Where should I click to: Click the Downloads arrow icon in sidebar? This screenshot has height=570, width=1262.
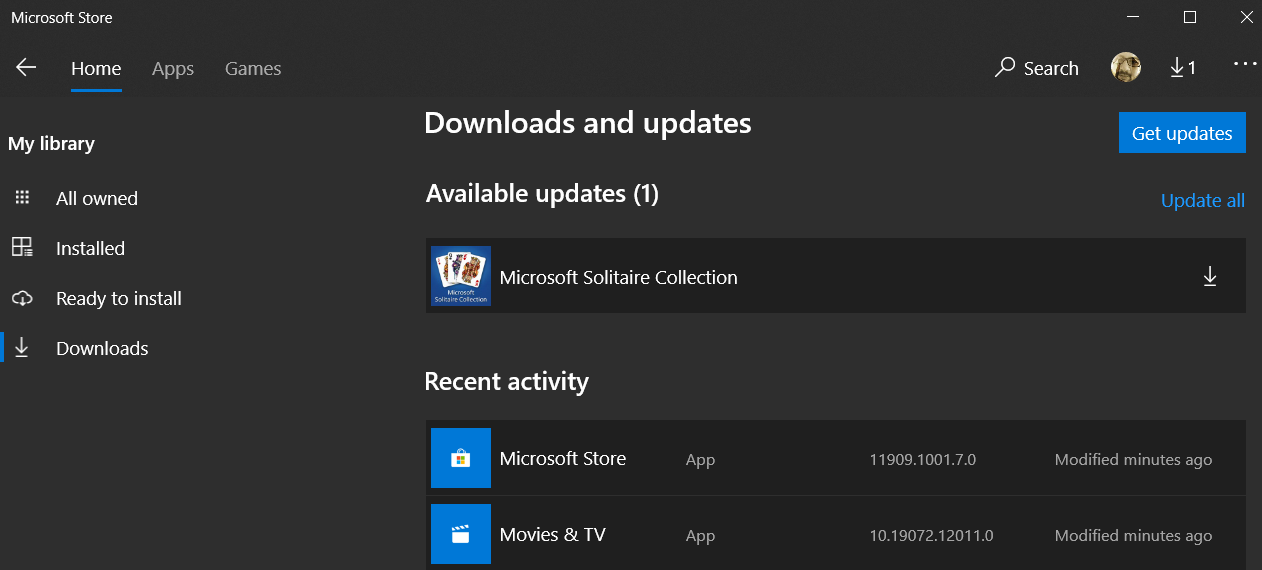coord(22,348)
